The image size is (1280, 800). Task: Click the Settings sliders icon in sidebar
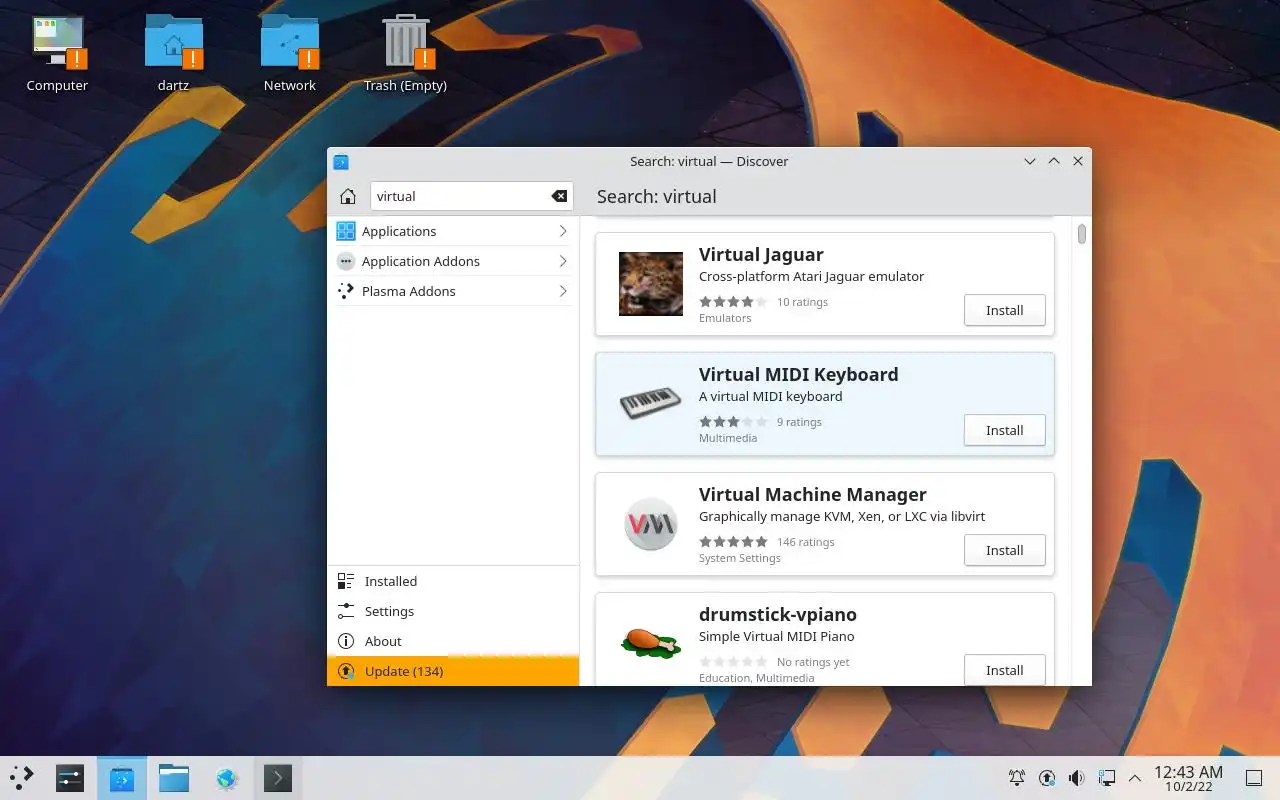tap(346, 611)
